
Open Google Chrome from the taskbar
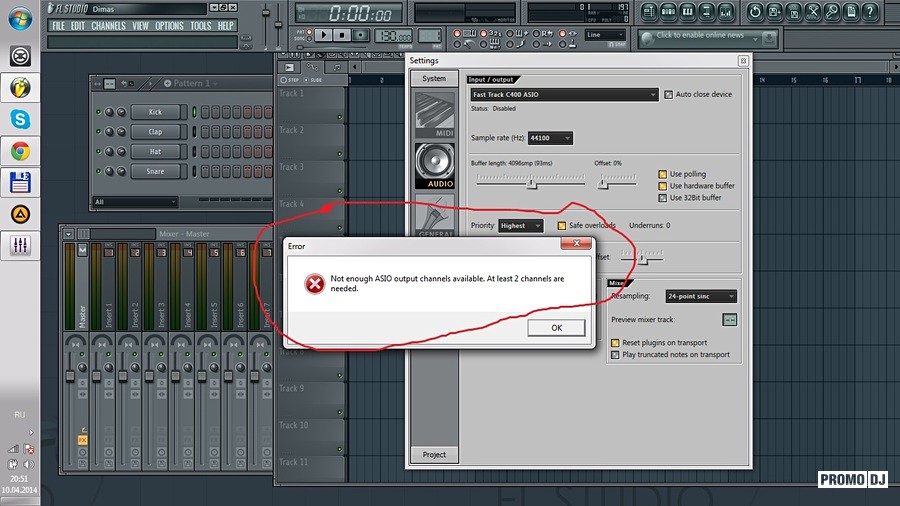[20, 151]
